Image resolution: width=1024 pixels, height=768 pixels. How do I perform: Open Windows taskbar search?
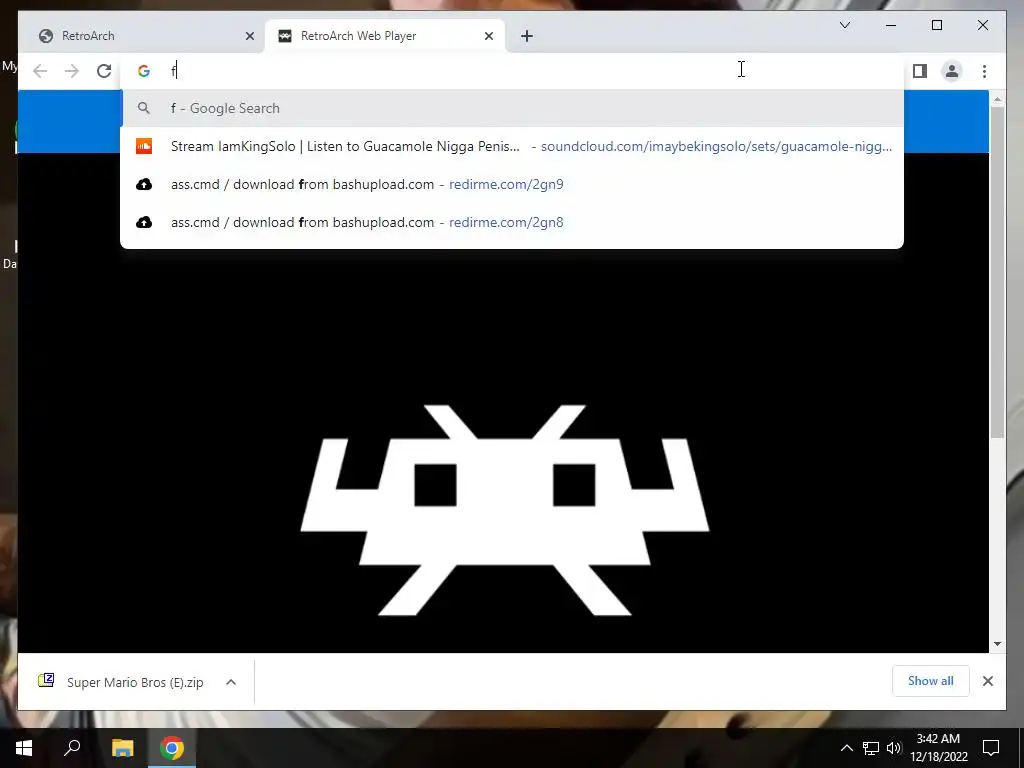click(x=72, y=748)
